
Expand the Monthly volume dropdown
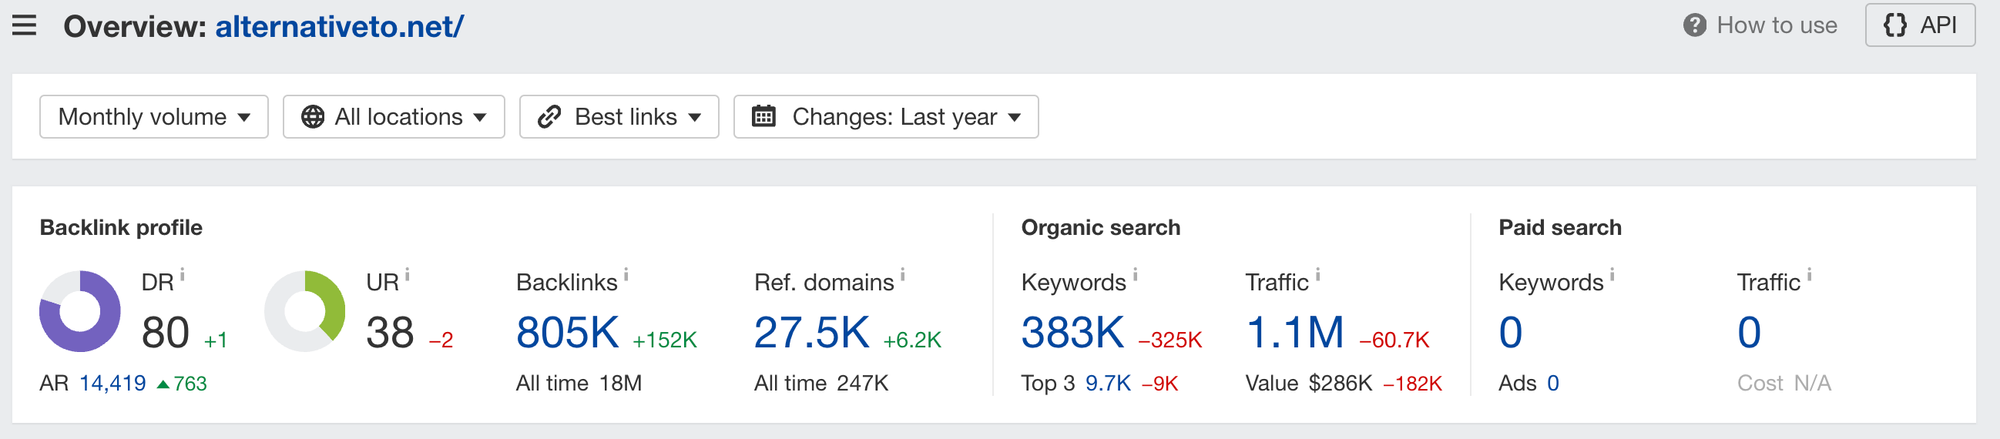[x=154, y=117]
